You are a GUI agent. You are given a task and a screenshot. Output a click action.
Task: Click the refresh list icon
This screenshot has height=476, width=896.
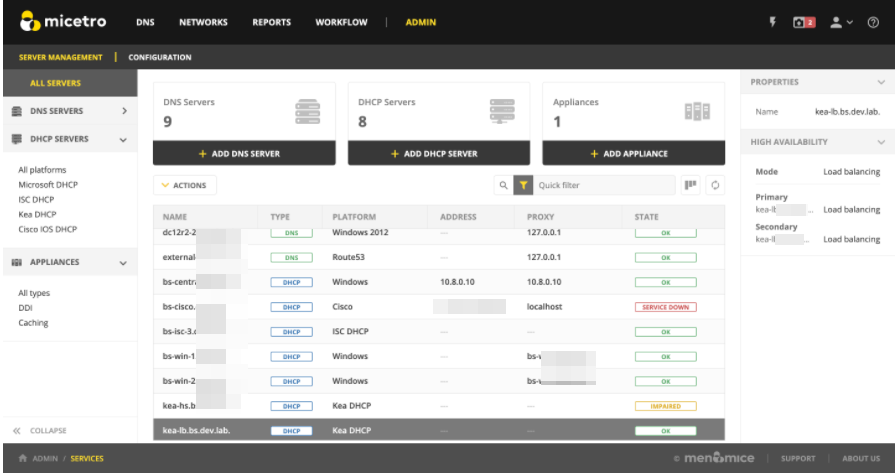(715, 185)
